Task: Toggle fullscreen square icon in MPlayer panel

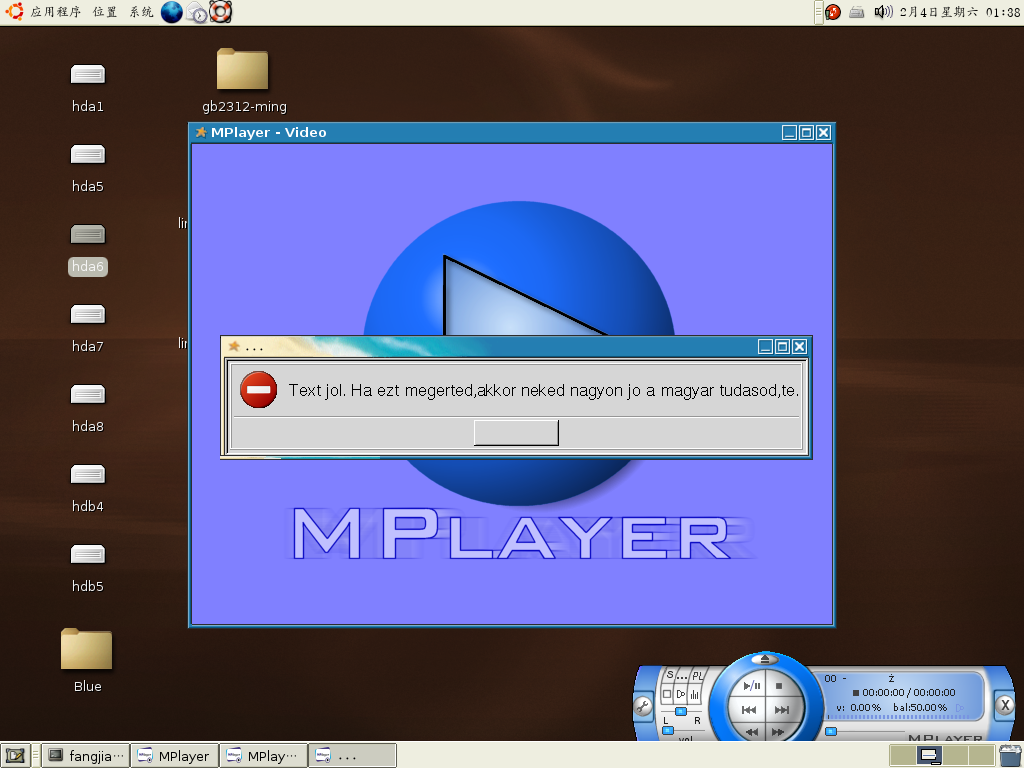Action: pos(667,694)
